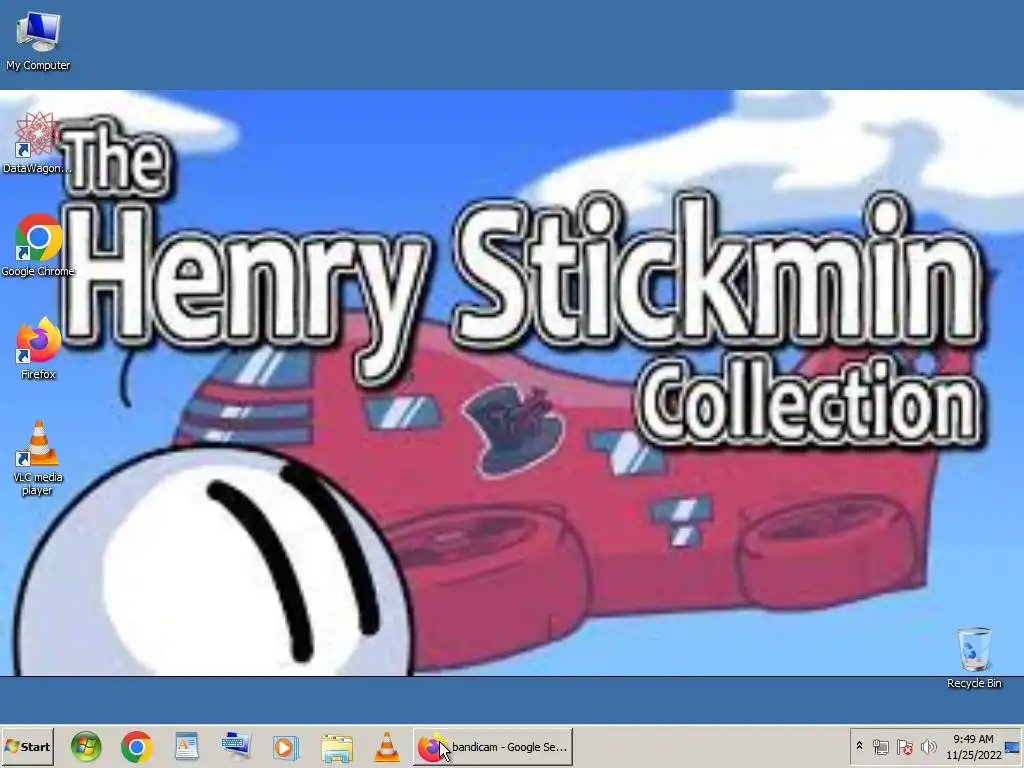Launch Windows Media Player from the taskbar

285,747
